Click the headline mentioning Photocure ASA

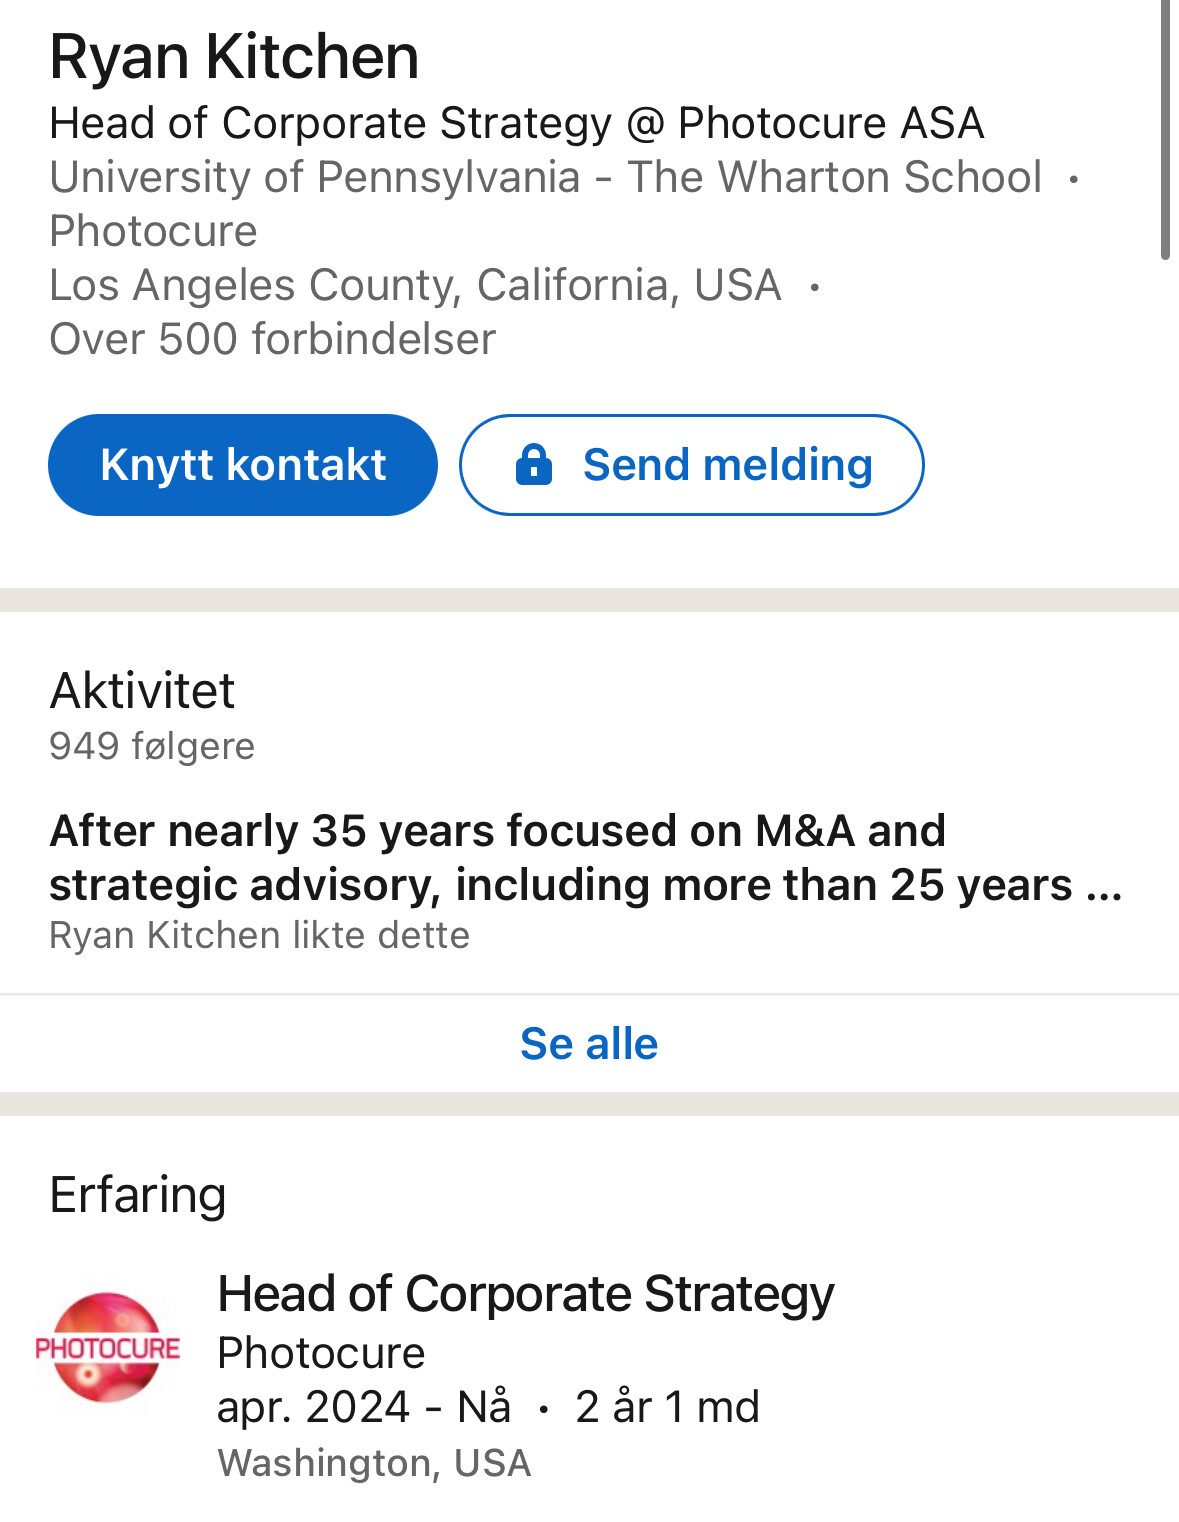(x=516, y=123)
